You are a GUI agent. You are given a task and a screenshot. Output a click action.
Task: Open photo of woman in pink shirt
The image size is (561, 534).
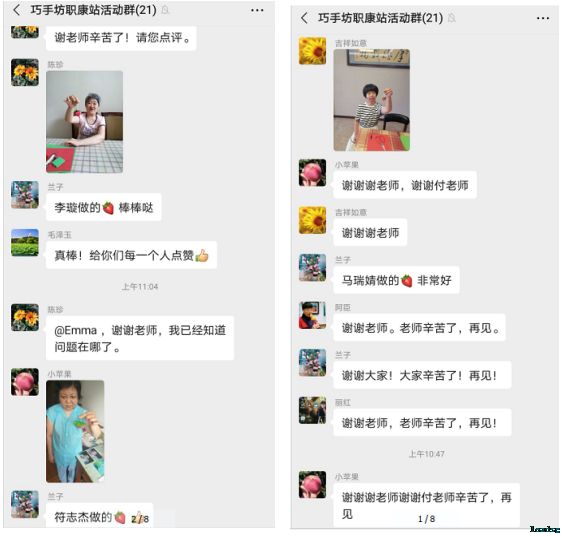pos(84,122)
